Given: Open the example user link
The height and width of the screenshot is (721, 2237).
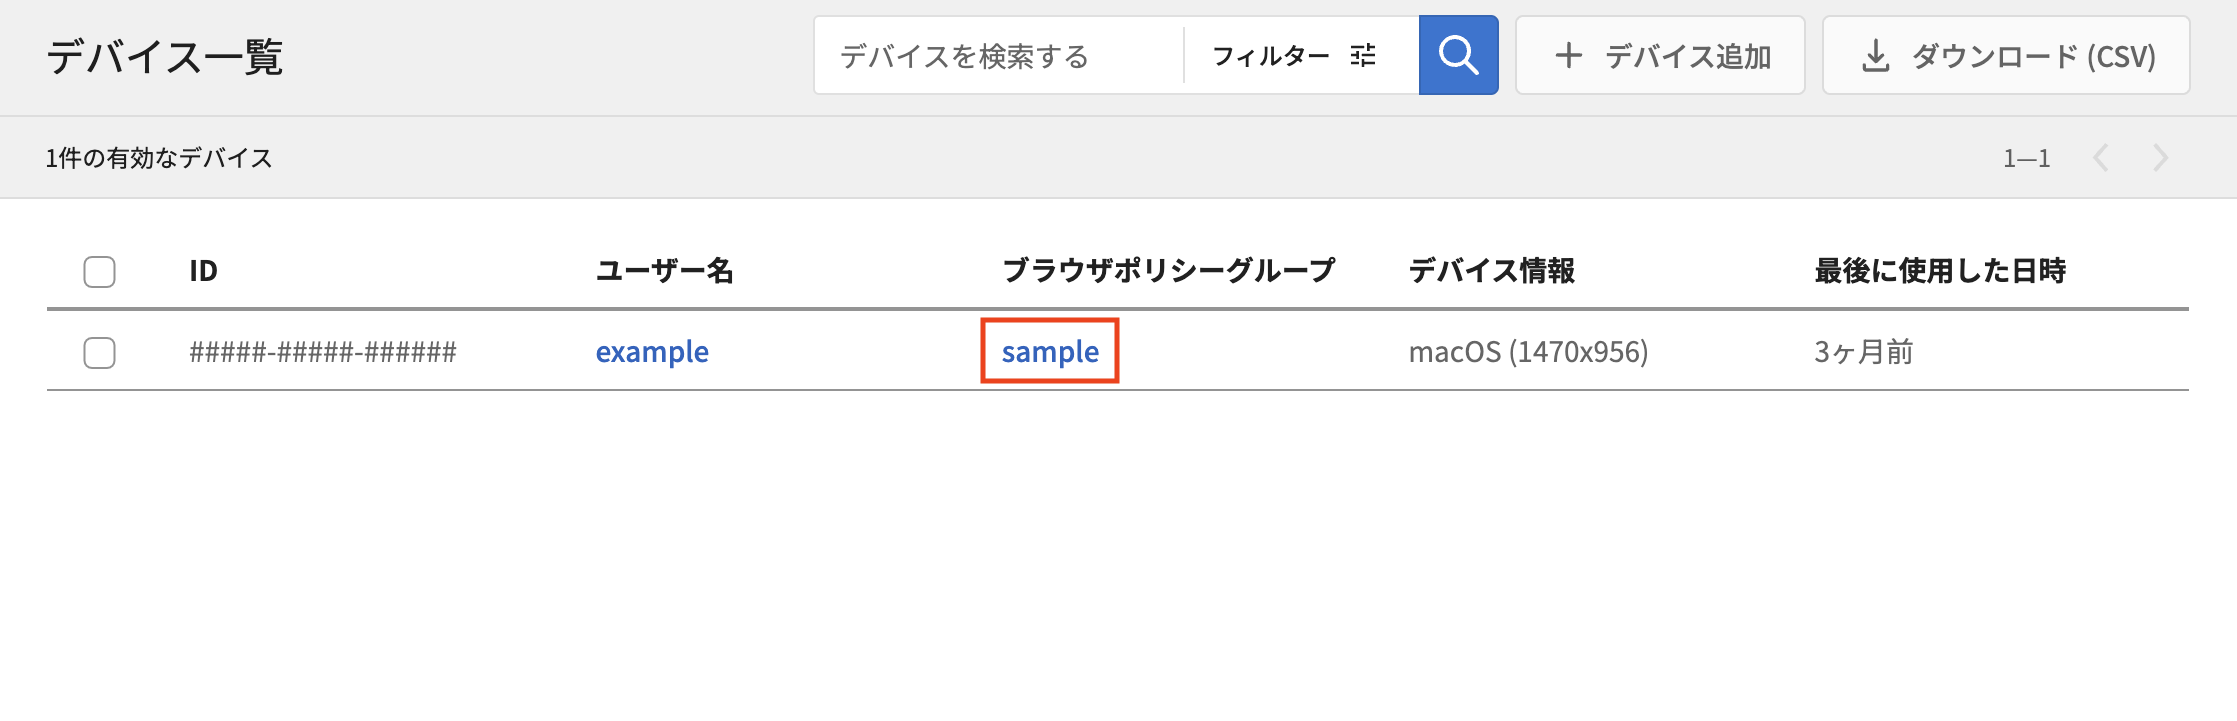Looking at the screenshot, I should pos(652,352).
